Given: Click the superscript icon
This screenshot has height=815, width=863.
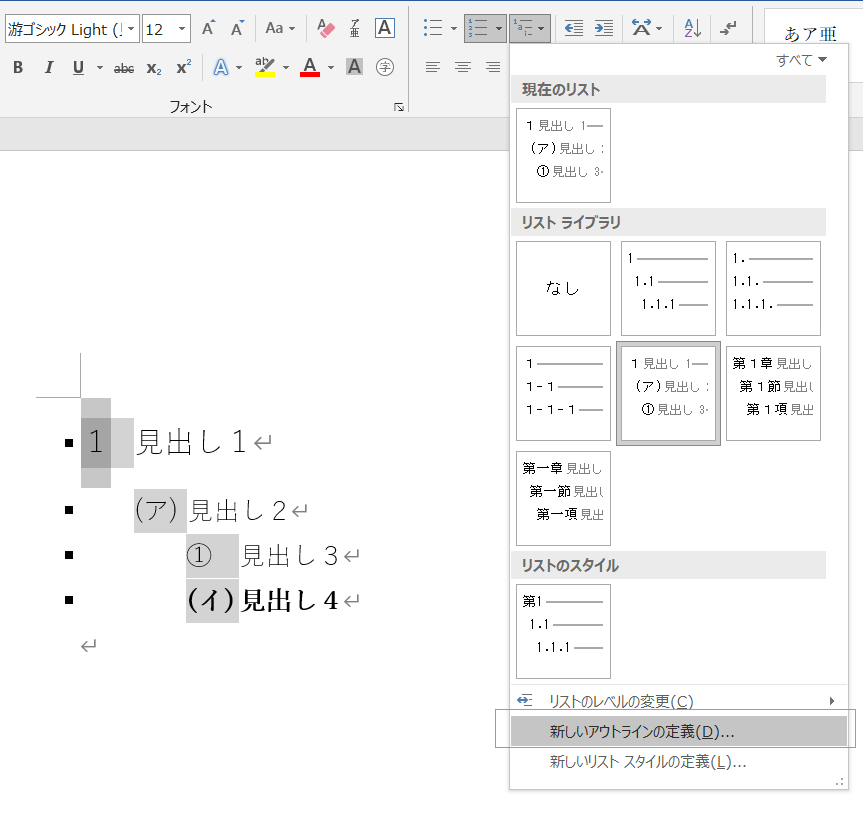Looking at the screenshot, I should click(x=183, y=68).
